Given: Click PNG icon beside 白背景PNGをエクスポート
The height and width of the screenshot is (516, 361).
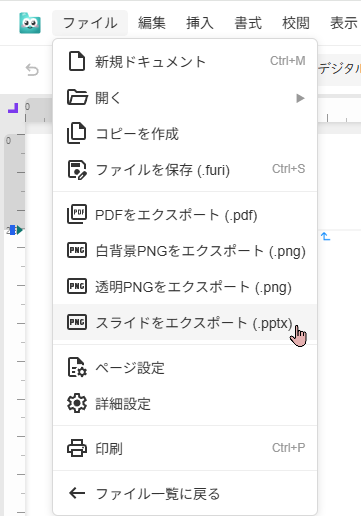Looking at the screenshot, I should tap(77, 250).
